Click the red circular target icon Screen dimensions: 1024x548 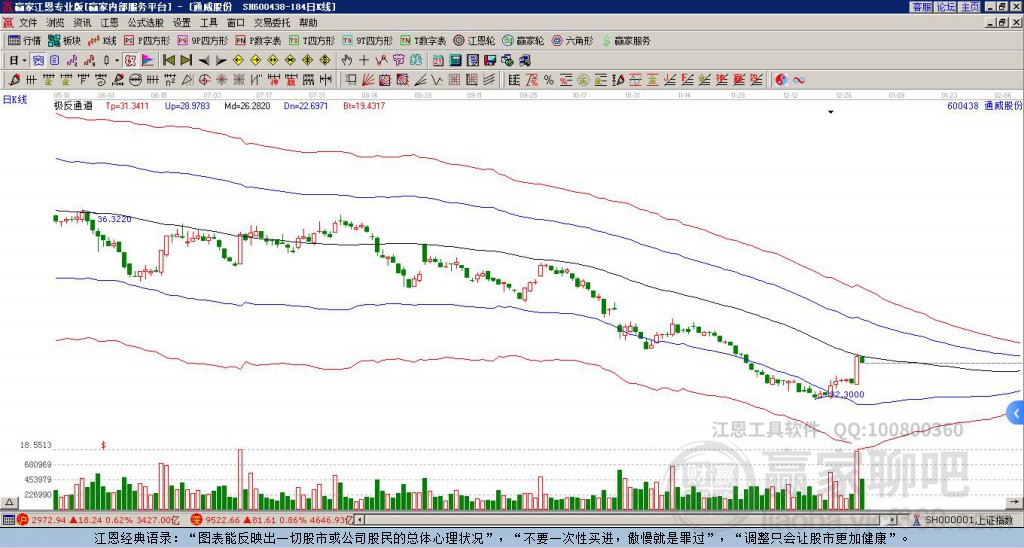pyautogui.click(x=204, y=80)
